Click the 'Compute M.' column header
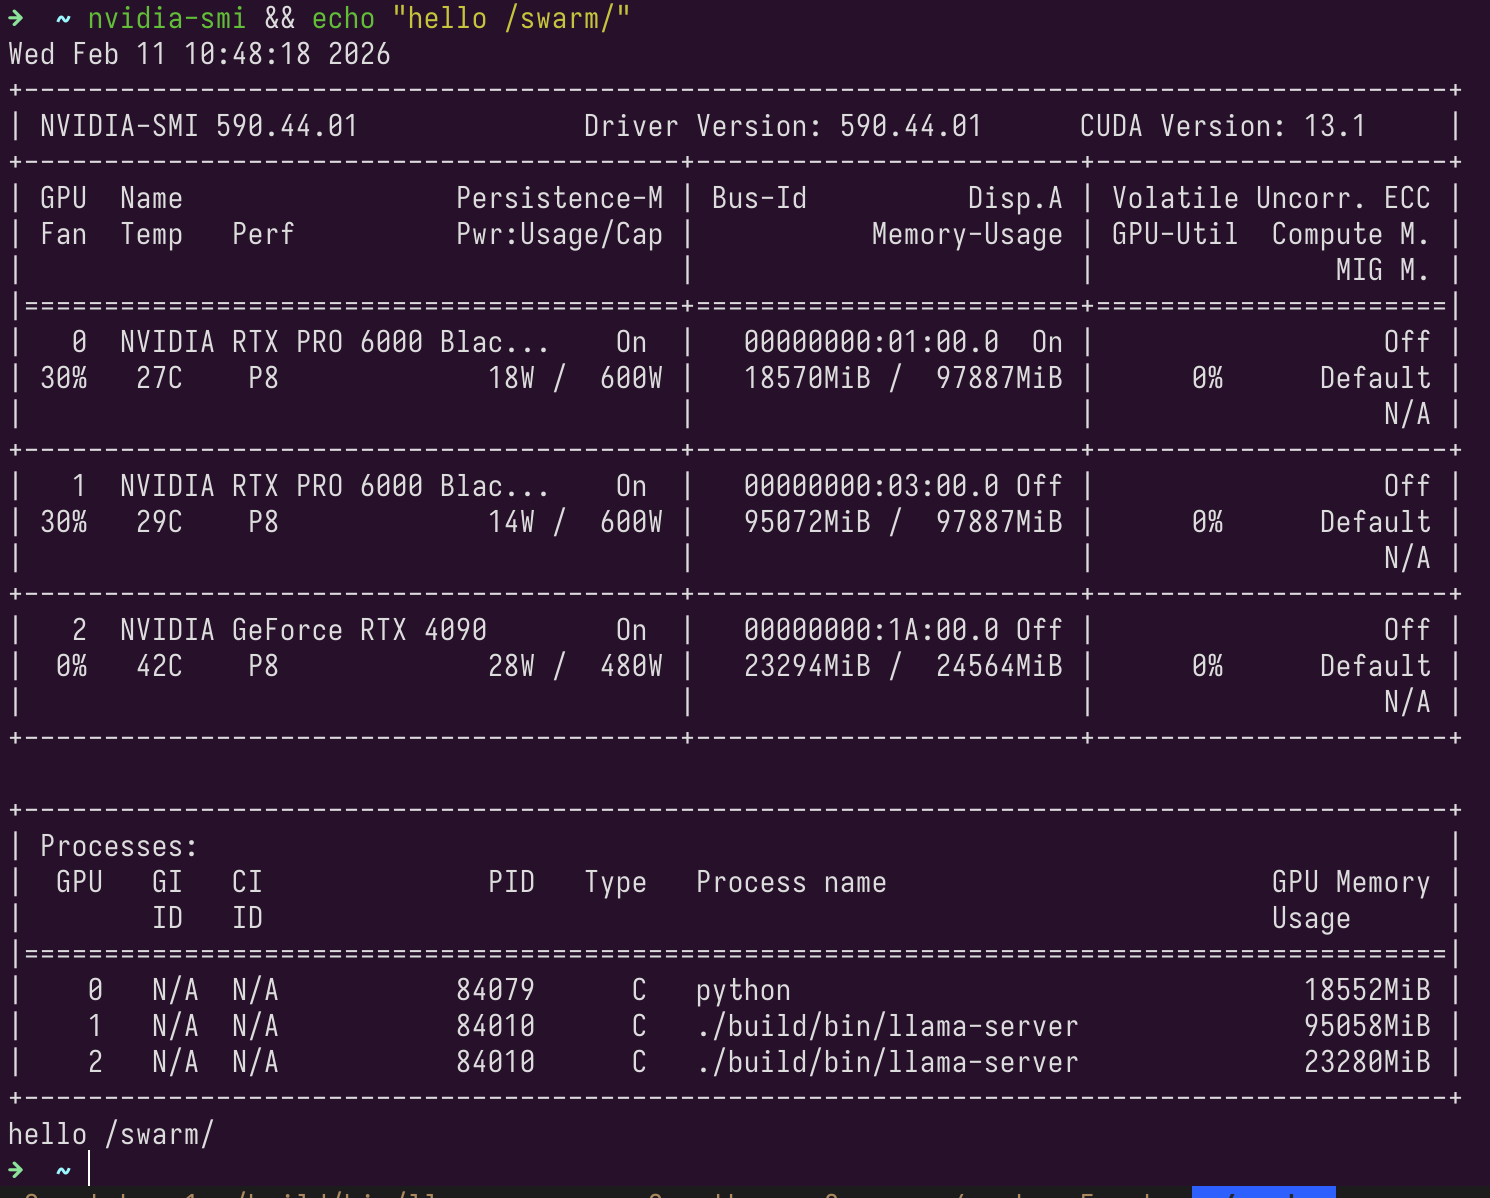This screenshot has height=1198, width=1490. pos(1351,234)
